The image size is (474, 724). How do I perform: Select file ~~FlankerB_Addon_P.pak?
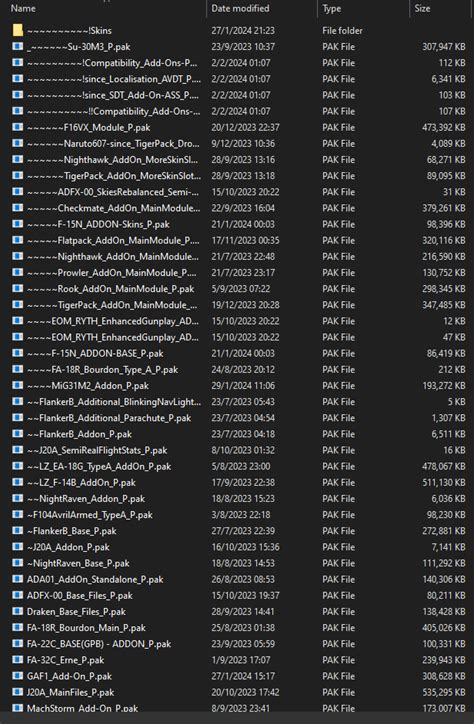coord(79,434)
